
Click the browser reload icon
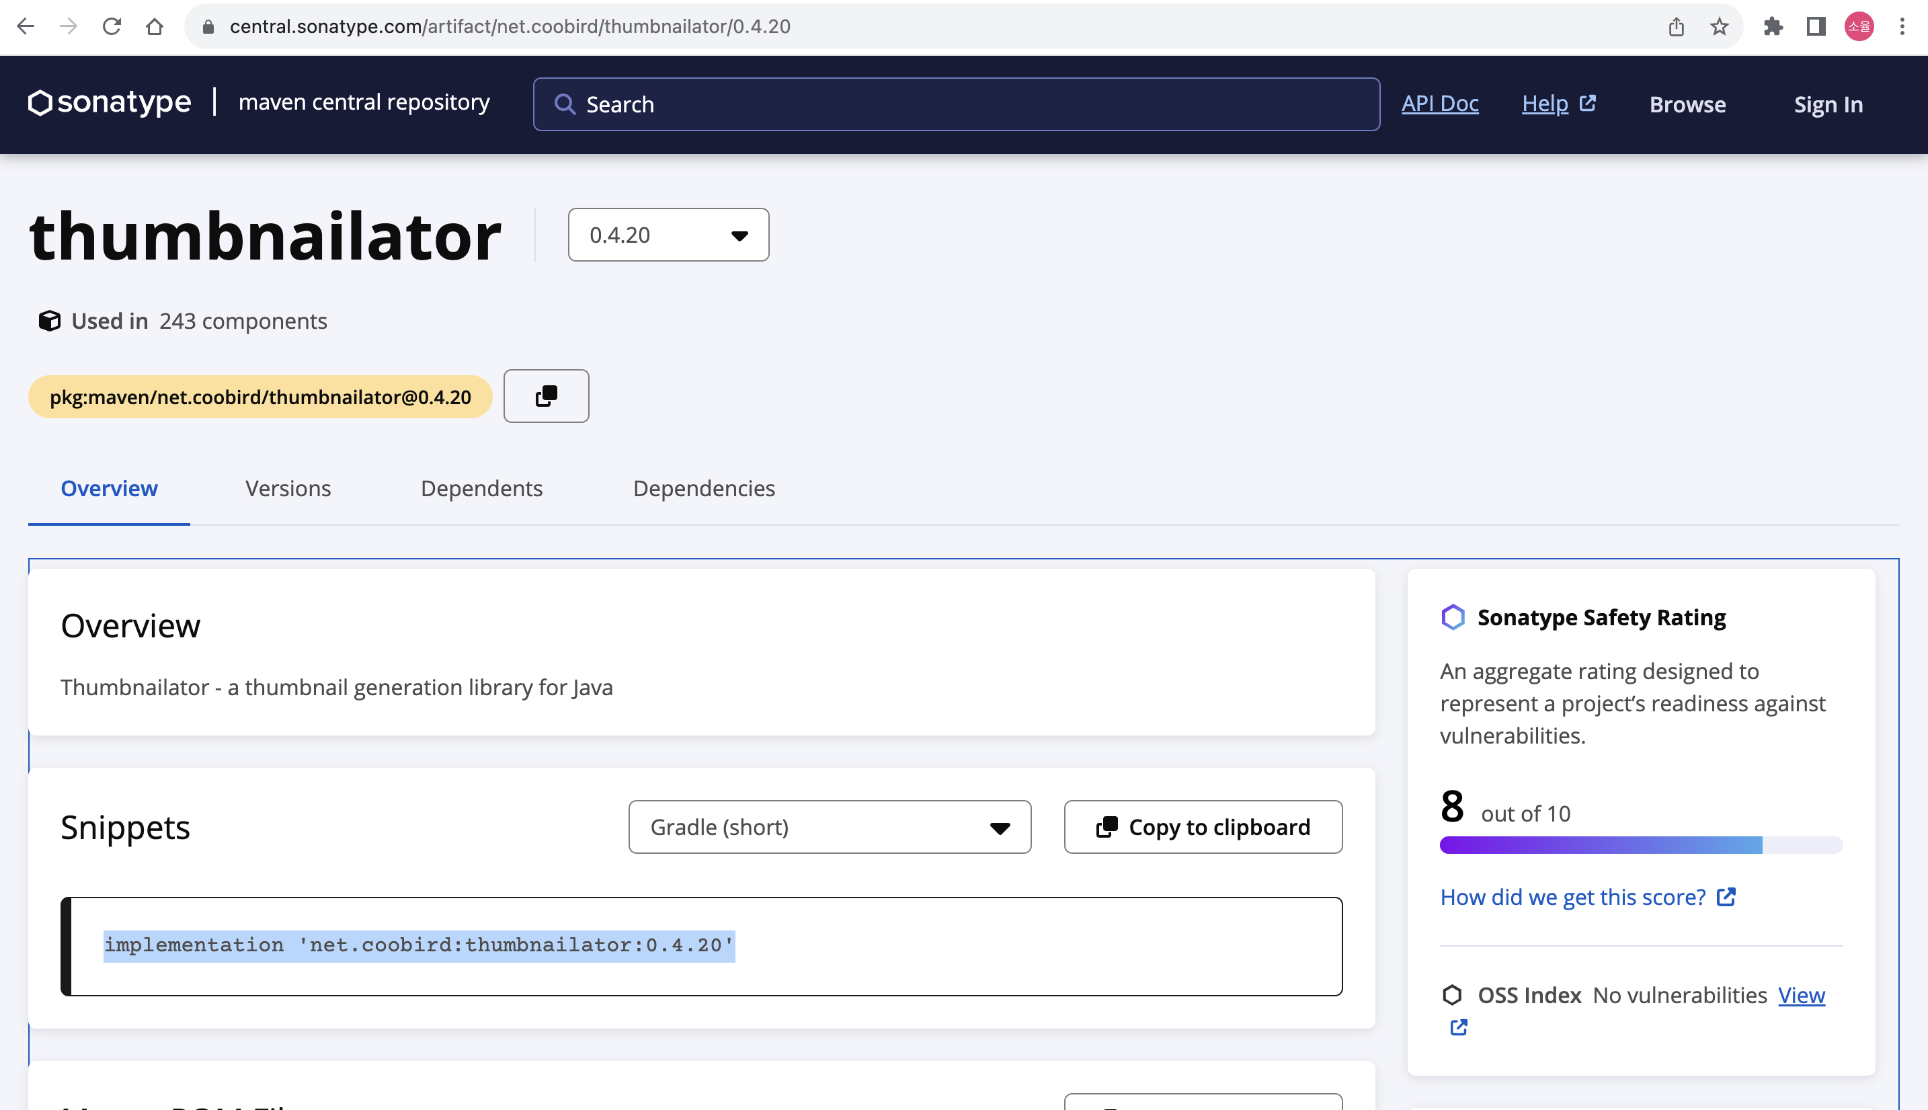[x=112, y=26]
